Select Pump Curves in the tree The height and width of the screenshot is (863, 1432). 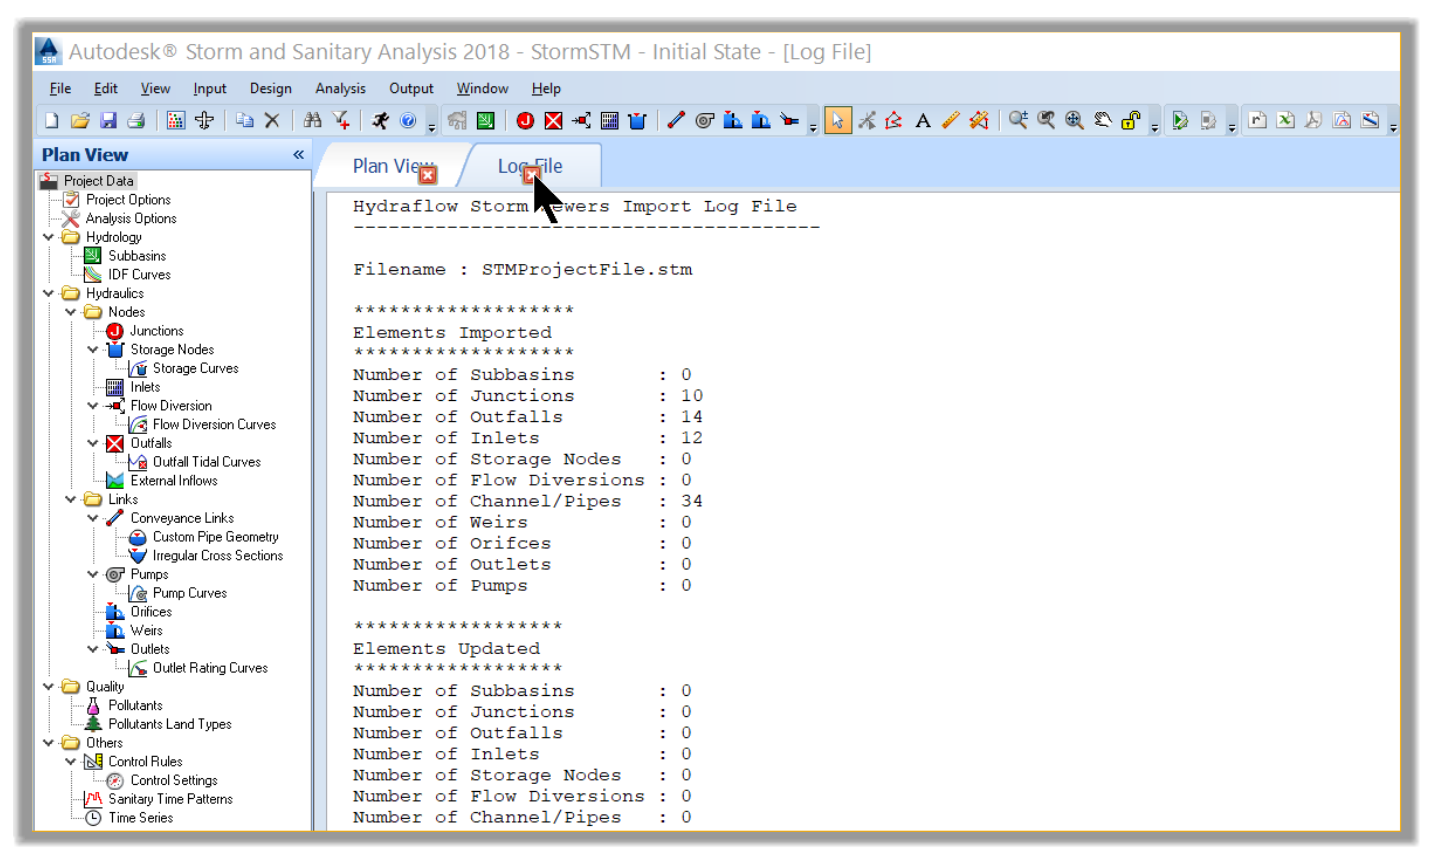tap(189, 593)
